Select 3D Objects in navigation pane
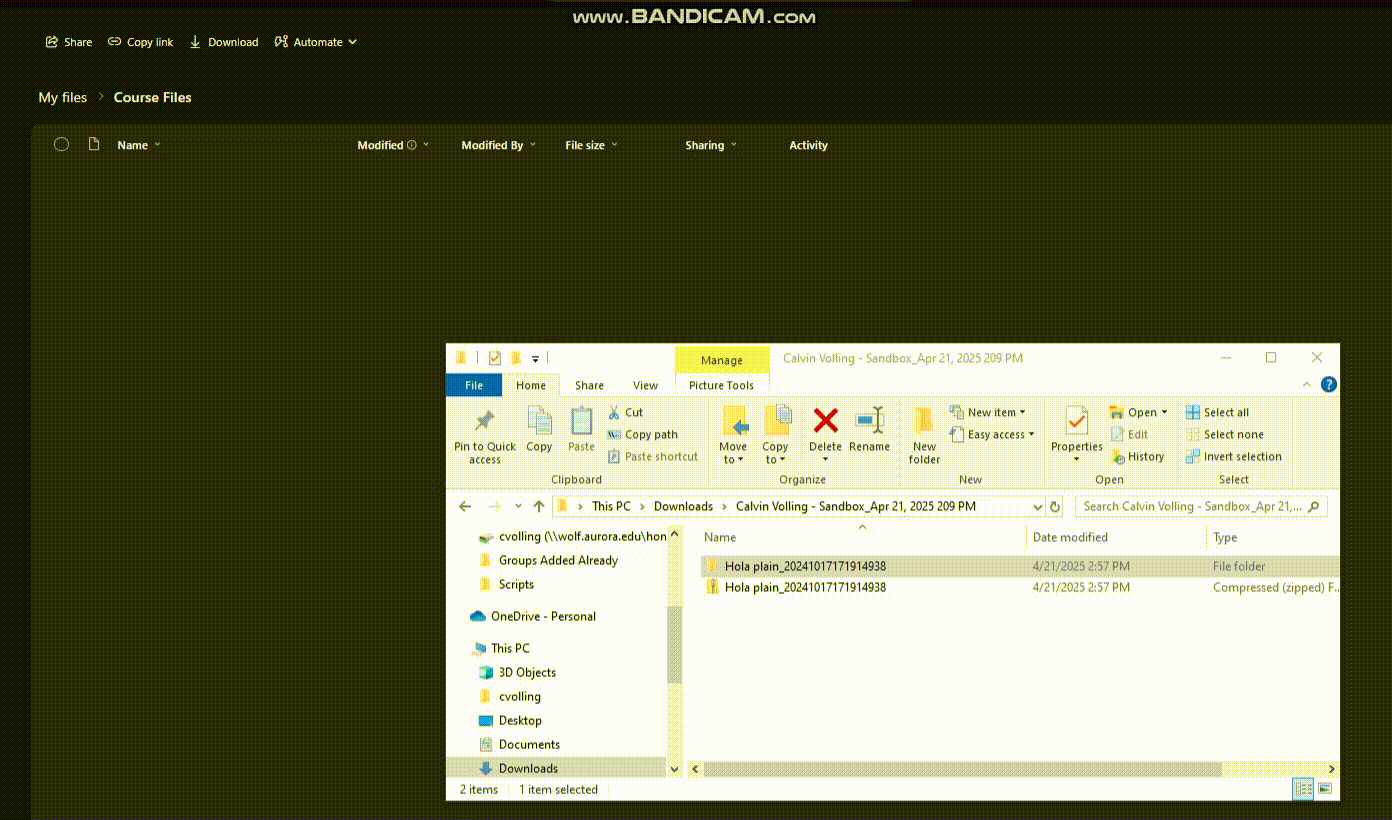Image resolution: width=1392 pixels, height=820 pixels. point(527,672)
